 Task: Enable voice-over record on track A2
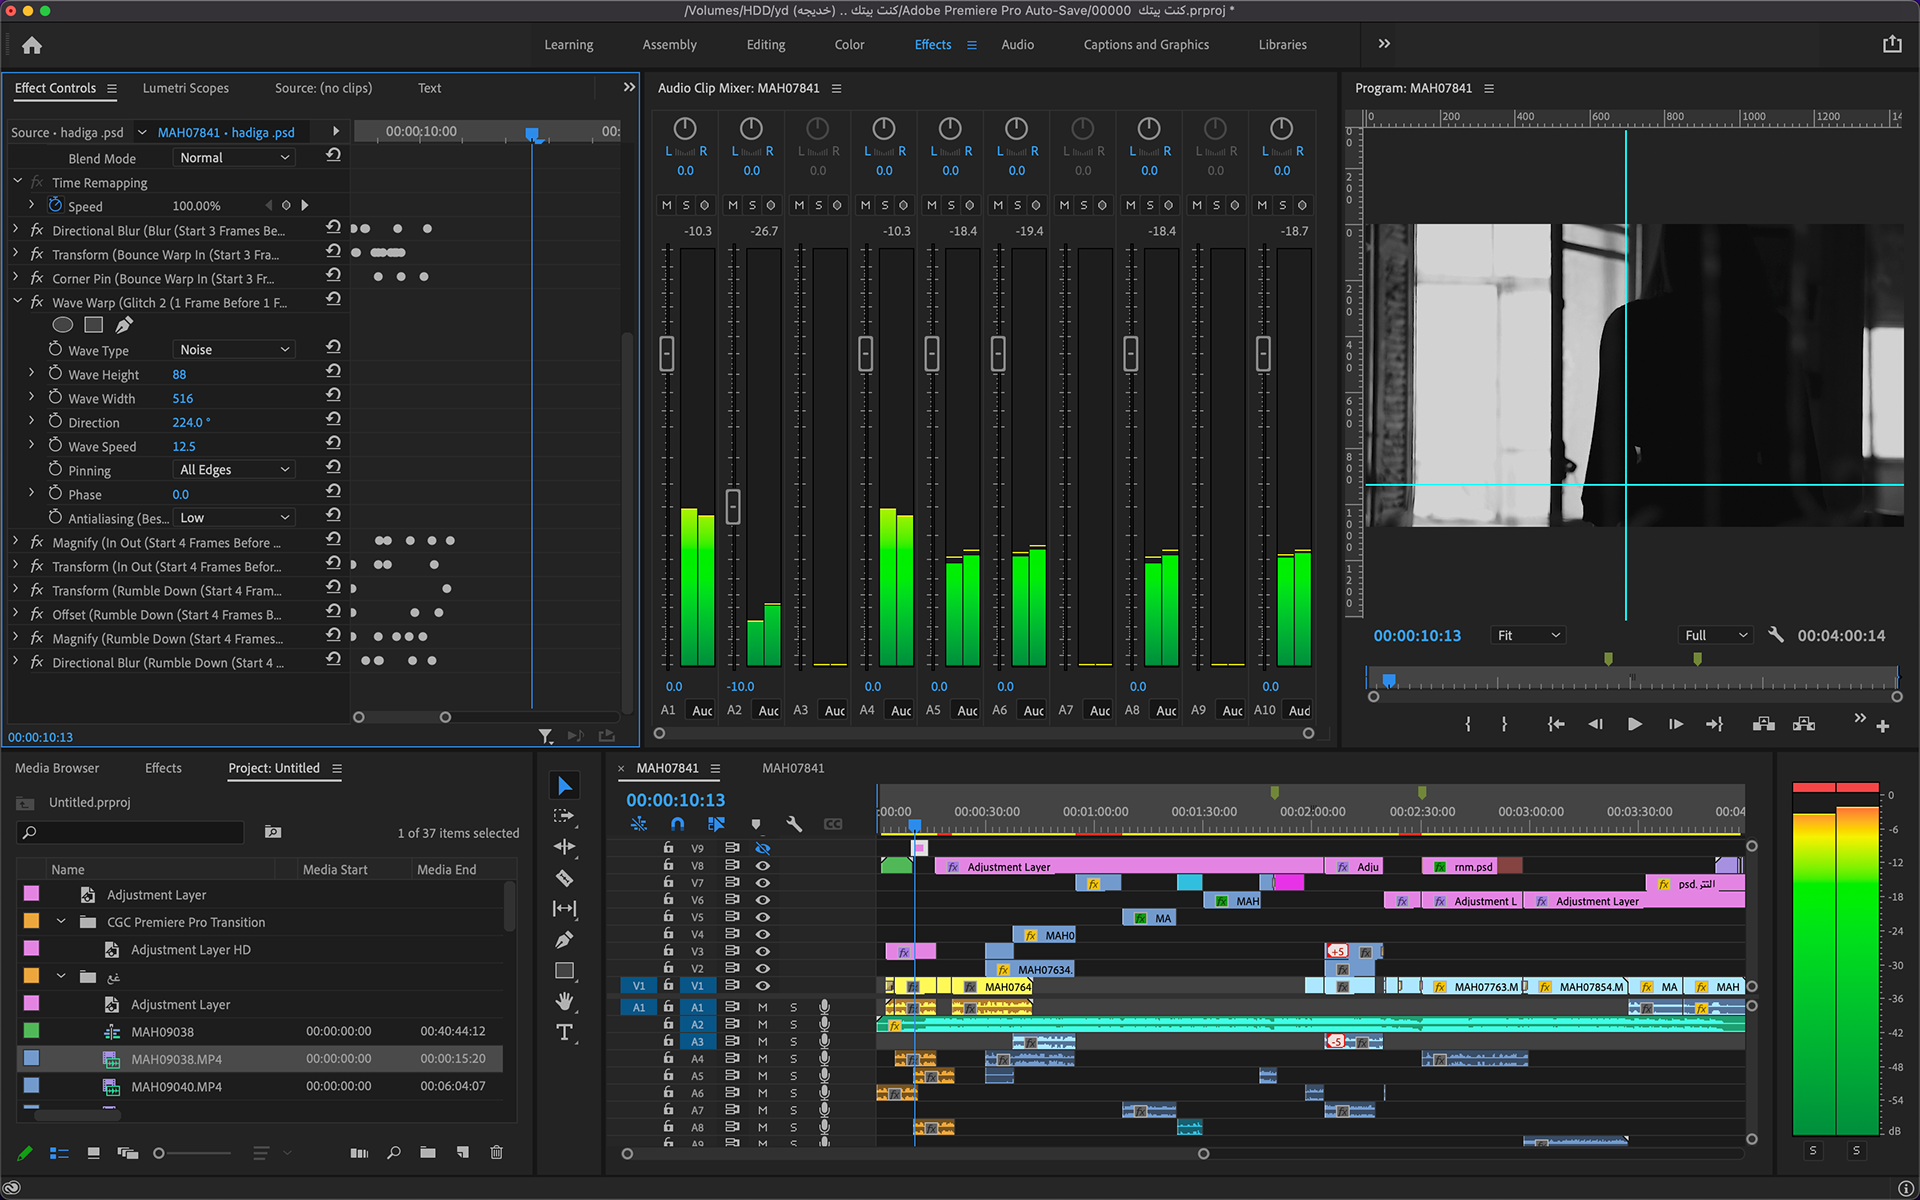click(824, 1024)
